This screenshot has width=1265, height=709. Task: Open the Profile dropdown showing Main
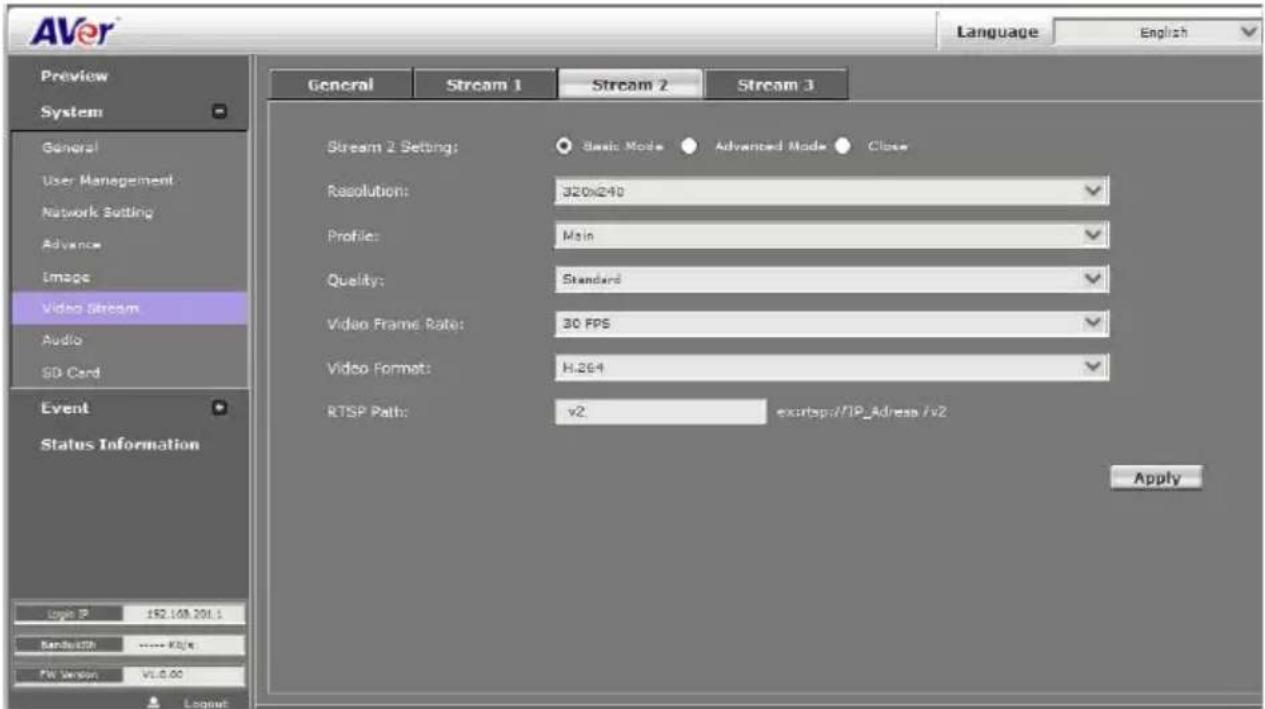tap(831, 235)
